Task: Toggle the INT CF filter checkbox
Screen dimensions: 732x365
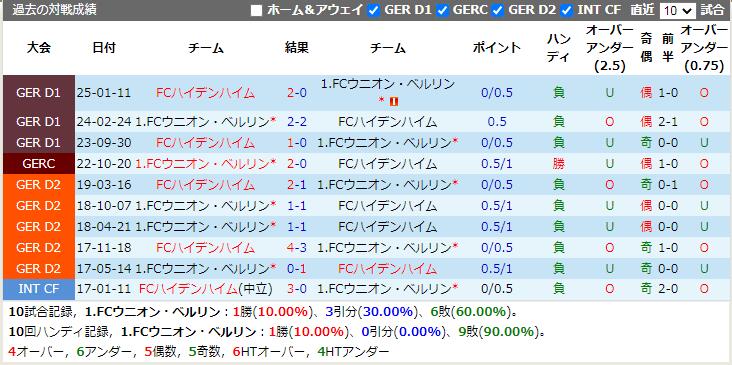Action: (x=567, y=11)
